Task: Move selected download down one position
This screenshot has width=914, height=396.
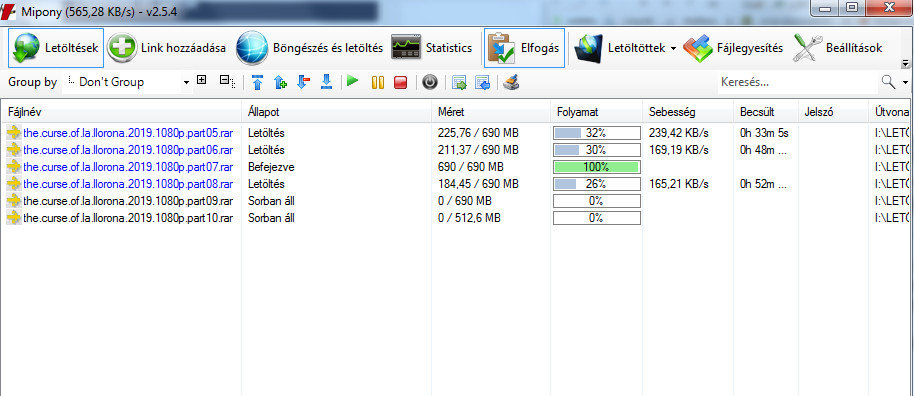Action: coord(303,82)
